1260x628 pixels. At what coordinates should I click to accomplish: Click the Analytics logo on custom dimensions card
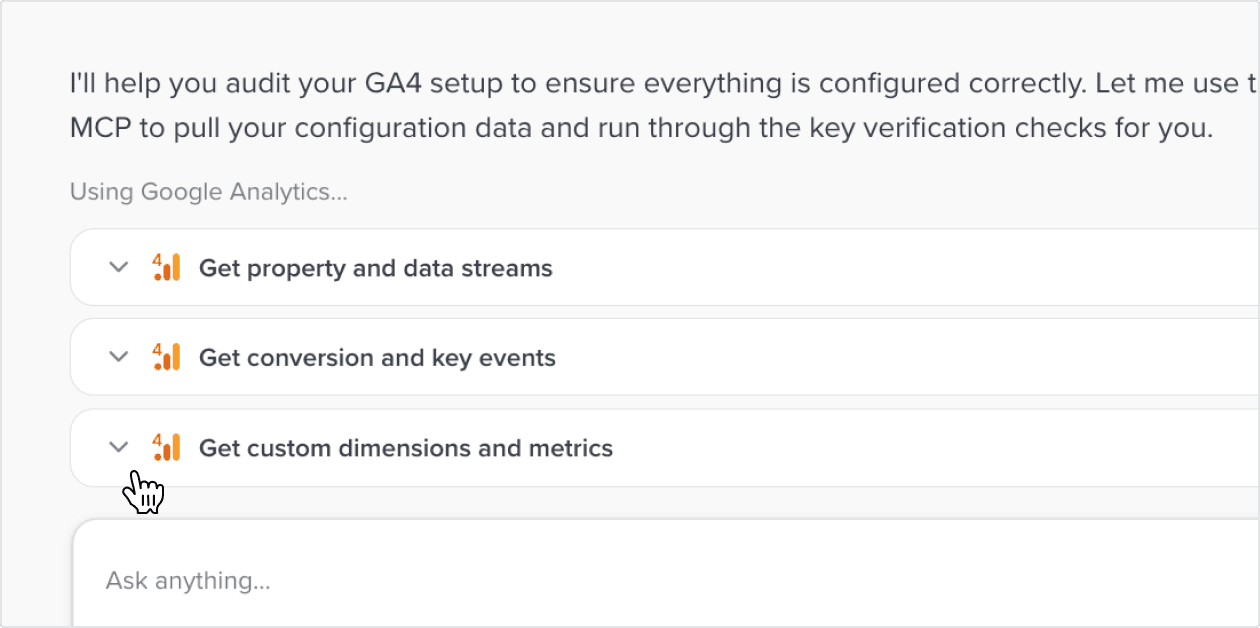pyautogui.click(x=167, y=447)
